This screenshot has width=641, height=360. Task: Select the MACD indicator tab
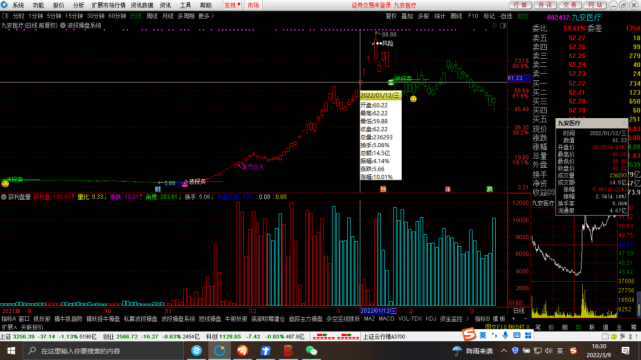pos(386,319)
